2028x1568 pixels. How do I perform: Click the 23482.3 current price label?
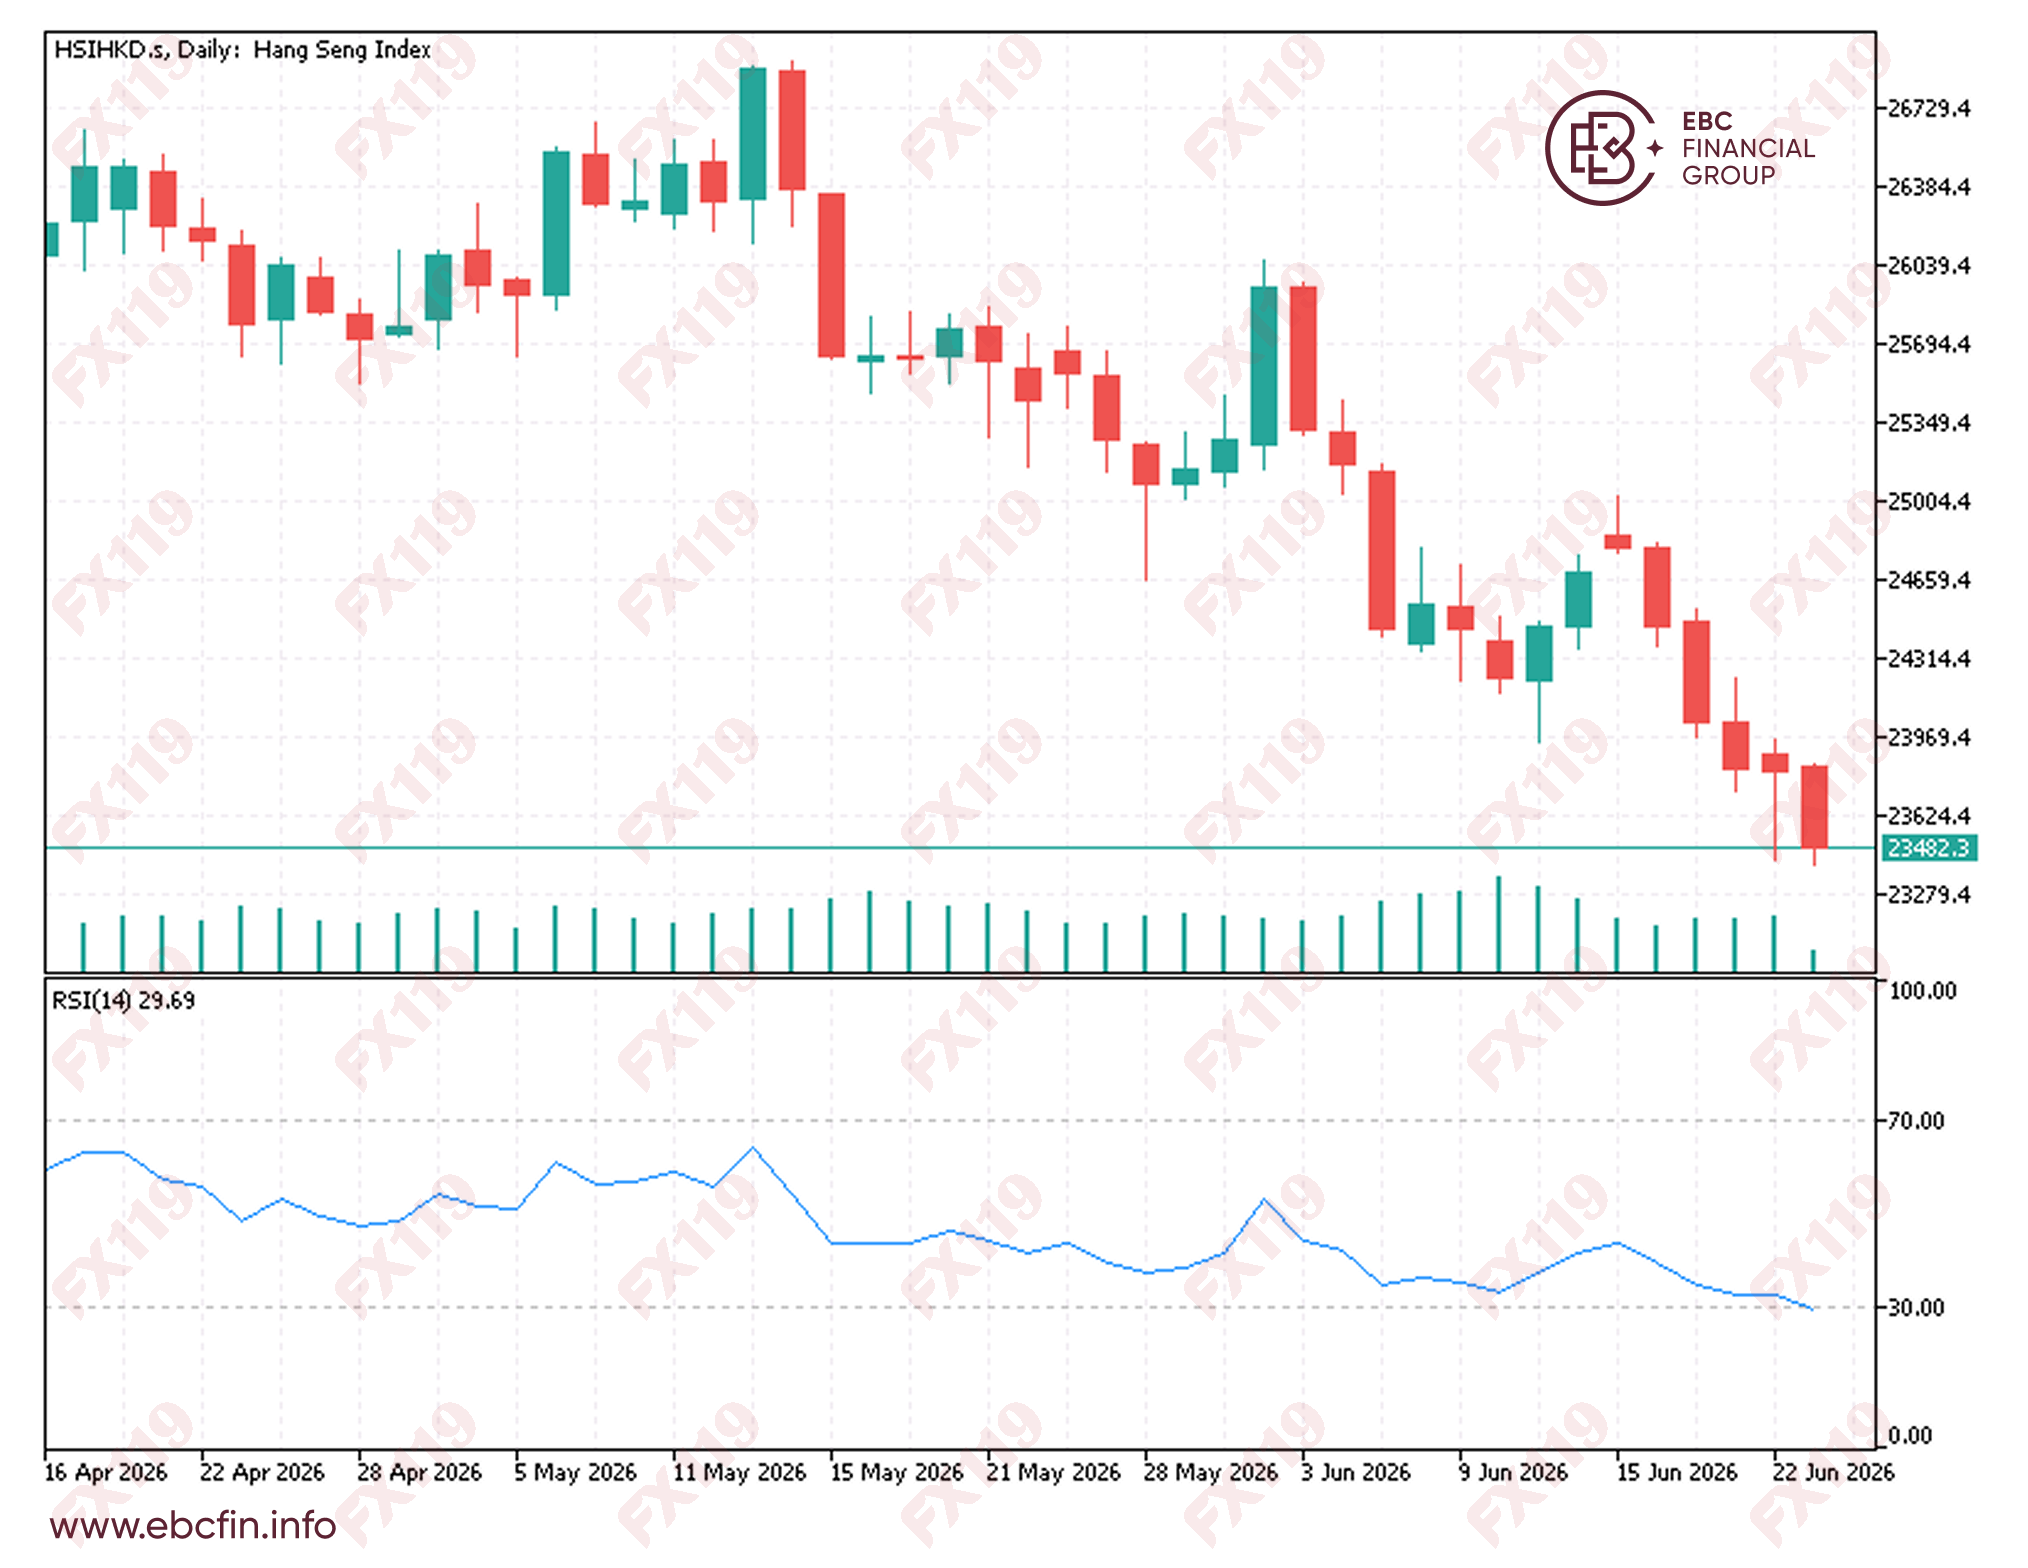click(x=1929, y=848)
